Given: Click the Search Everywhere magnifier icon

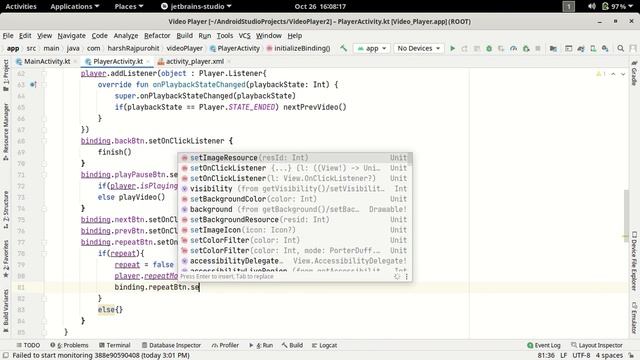Looking at the screenshot, I should click(620, 48).
